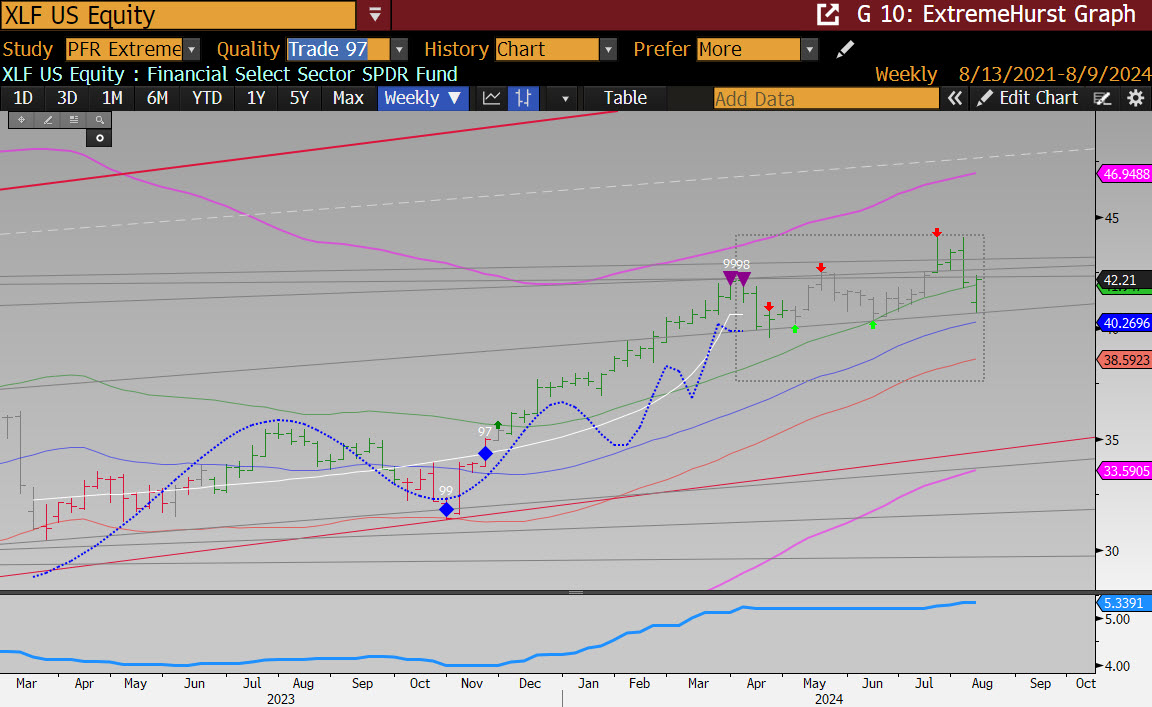Click the annotation edit icon right of Edit Chart
This screenshot has height=707, width=1152.
click(x=1102, y=97)
